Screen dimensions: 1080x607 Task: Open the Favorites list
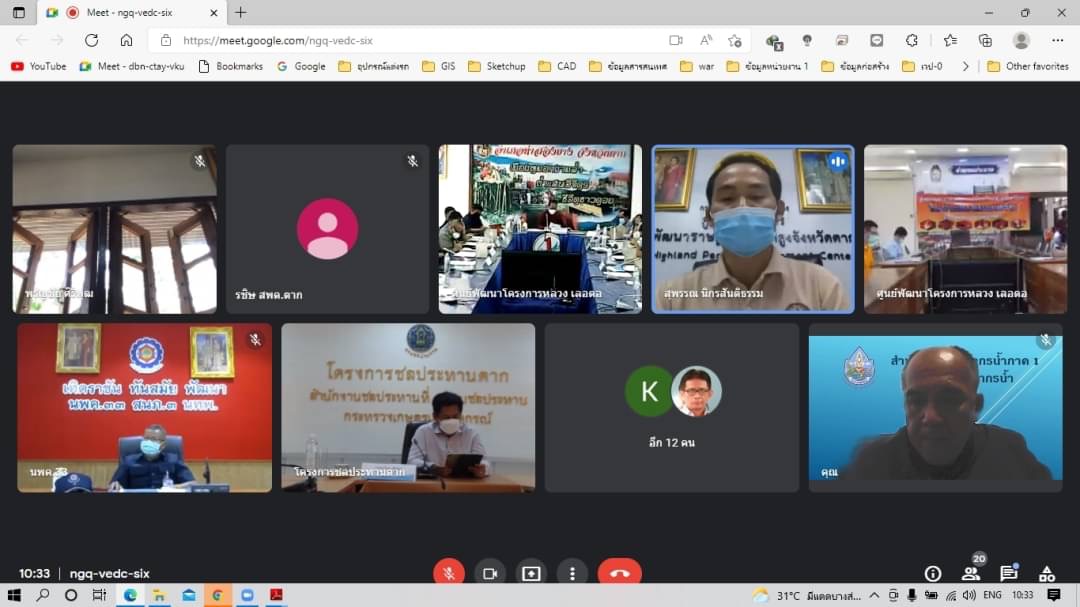(x=951, y=41)
